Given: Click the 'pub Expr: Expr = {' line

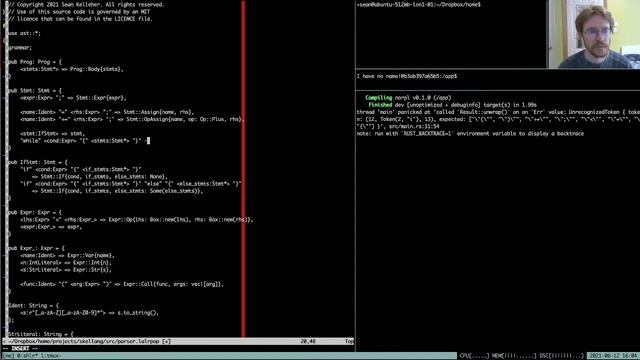Looking at the screenshot, I should (x=35, y=212).
